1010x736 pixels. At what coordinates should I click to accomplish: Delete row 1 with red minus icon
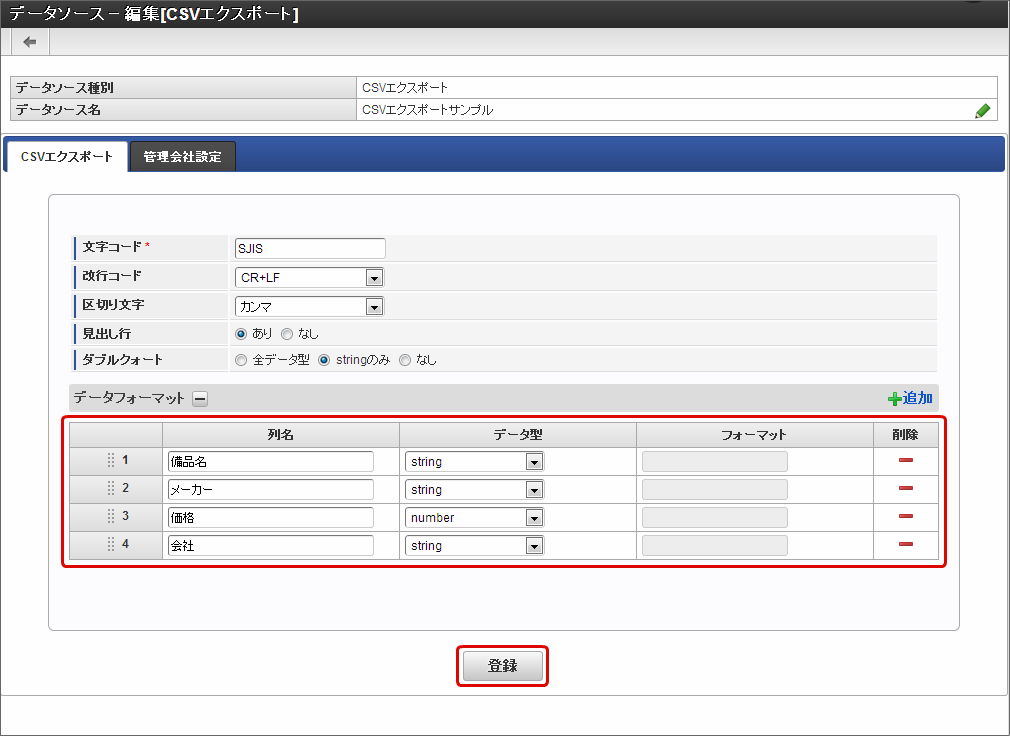905,460
